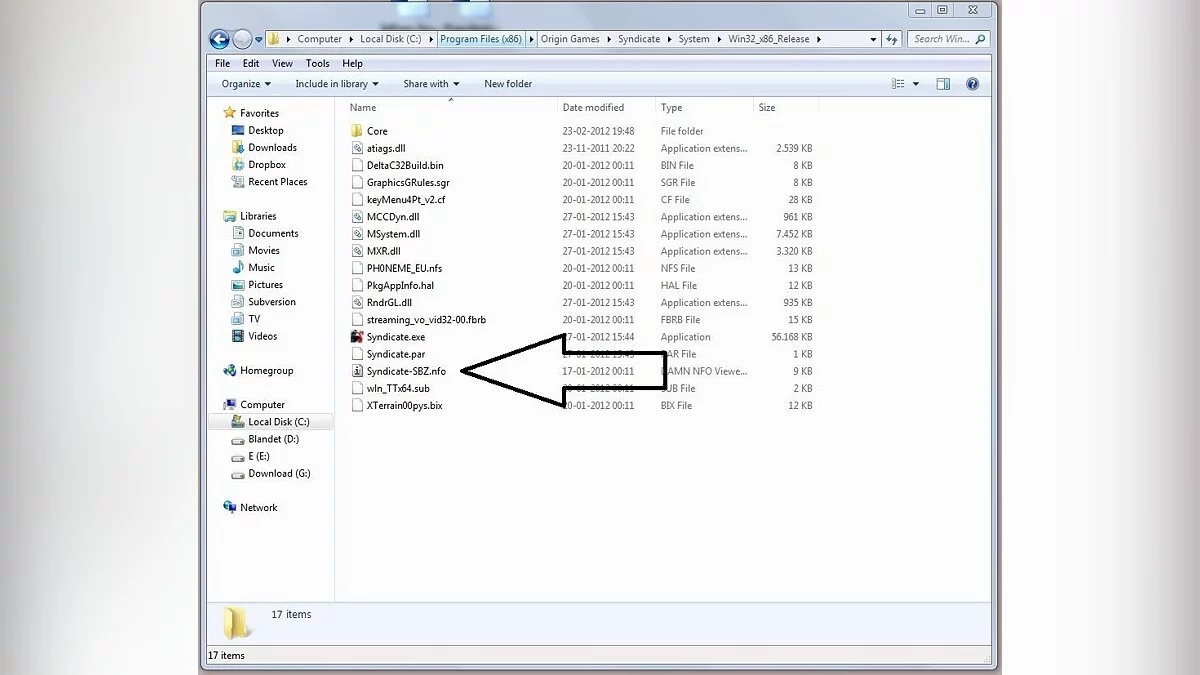The height and width of the screenshot is (675, 1200).
Task: Click the Syndicate-SBZ.nfo file icon
Action: (x=358, y=371)
